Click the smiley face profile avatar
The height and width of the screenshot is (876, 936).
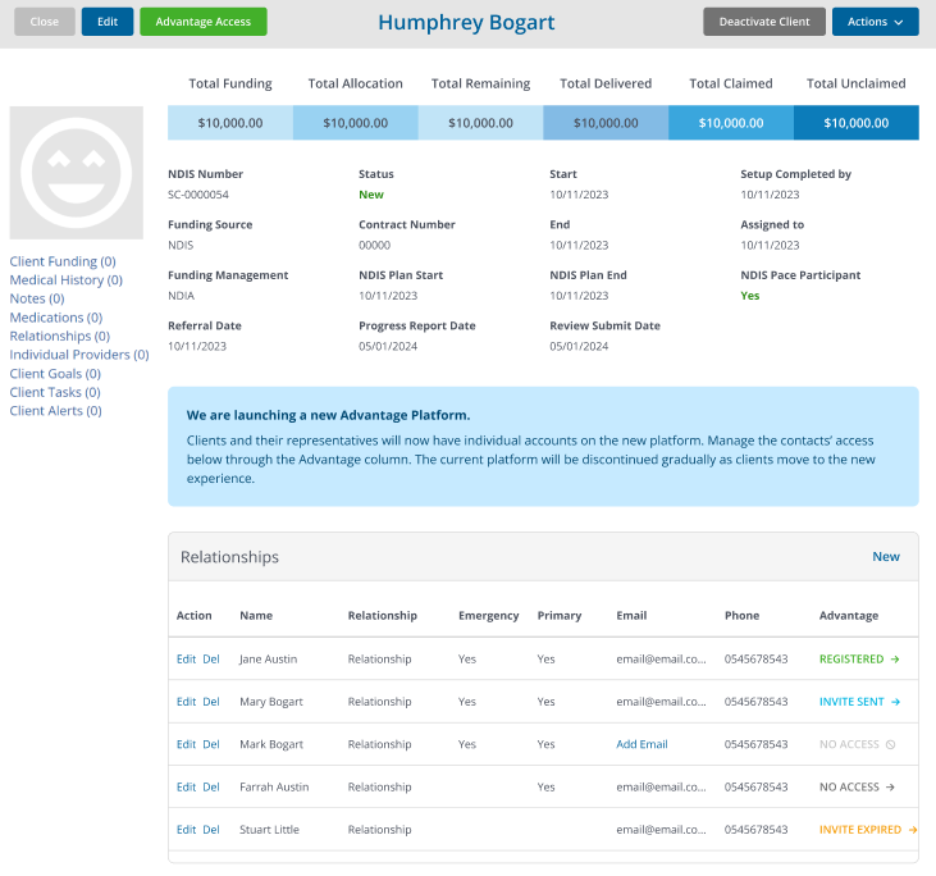tap(76, 173)
